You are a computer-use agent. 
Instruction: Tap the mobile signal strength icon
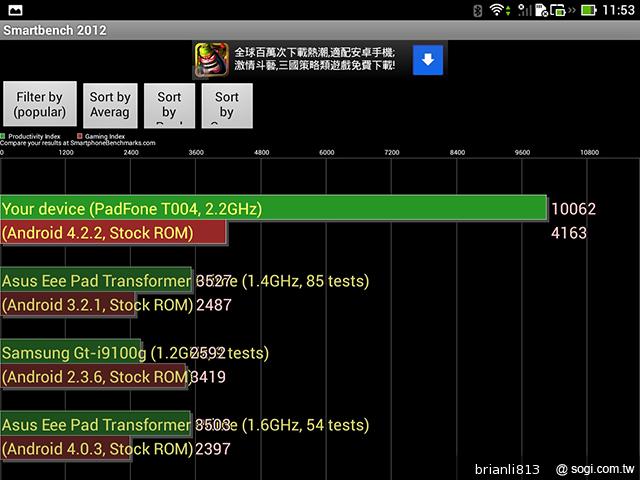click(524, 10)
